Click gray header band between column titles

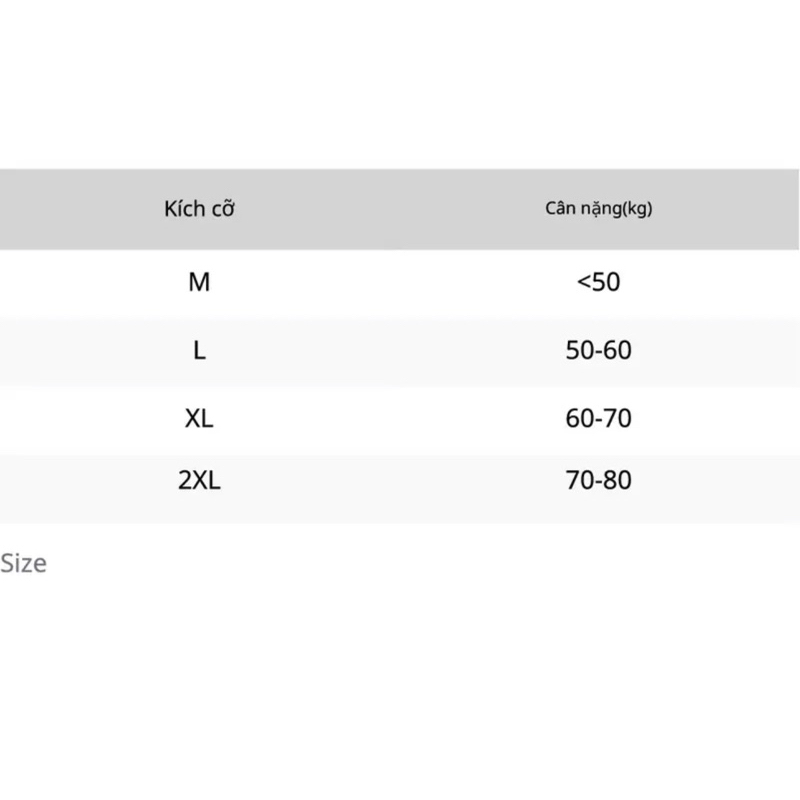[x=400, y=210]
